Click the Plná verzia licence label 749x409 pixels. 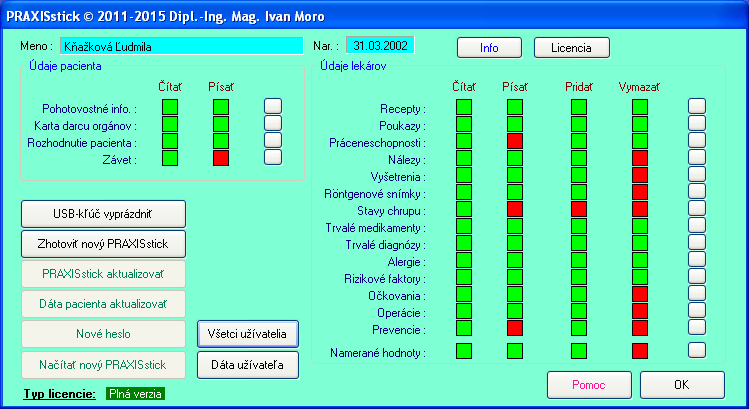pos(135,394)
